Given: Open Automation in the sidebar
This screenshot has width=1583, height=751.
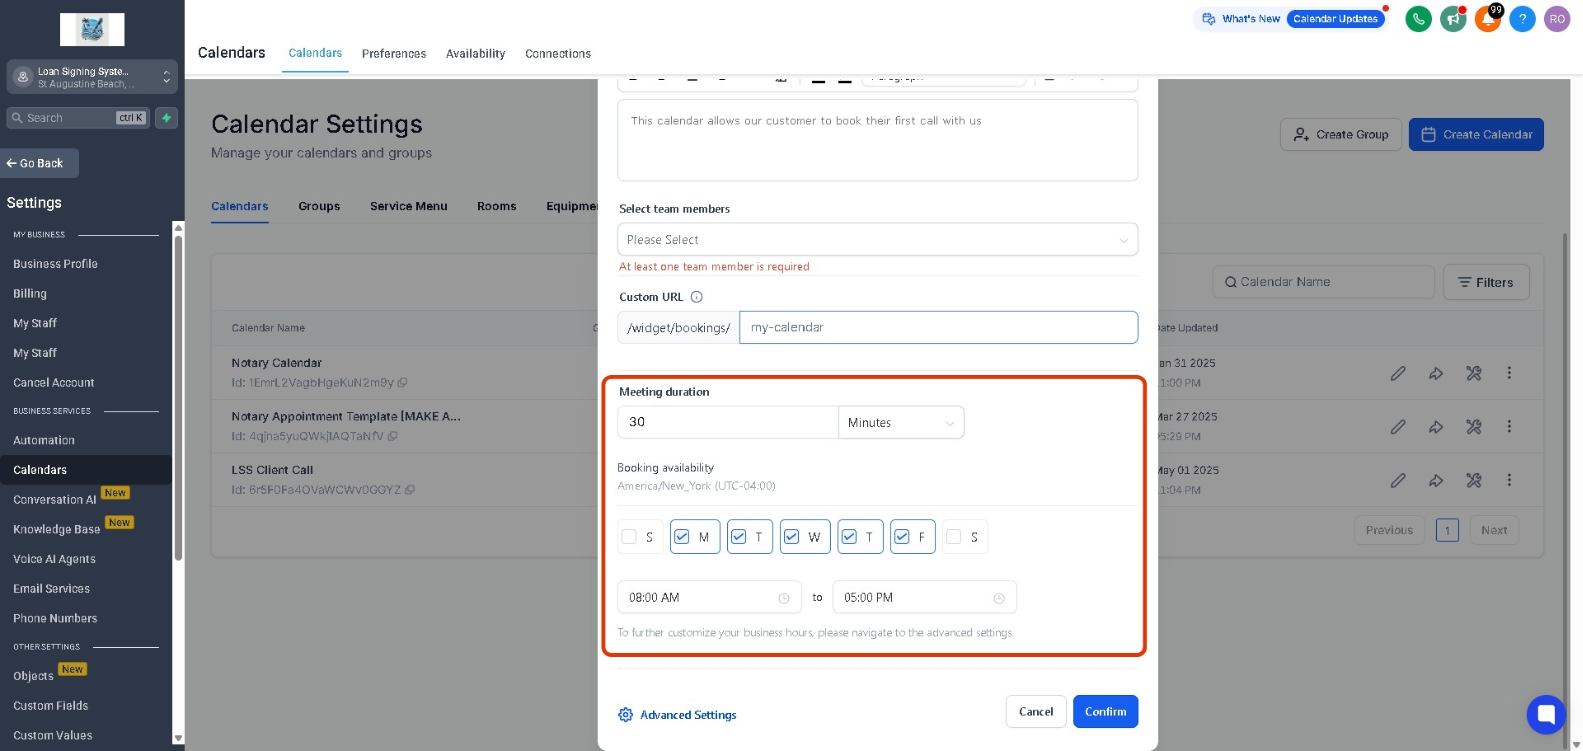Looking at the screenshot, I should pyautogui.click(x=44, y=441).
